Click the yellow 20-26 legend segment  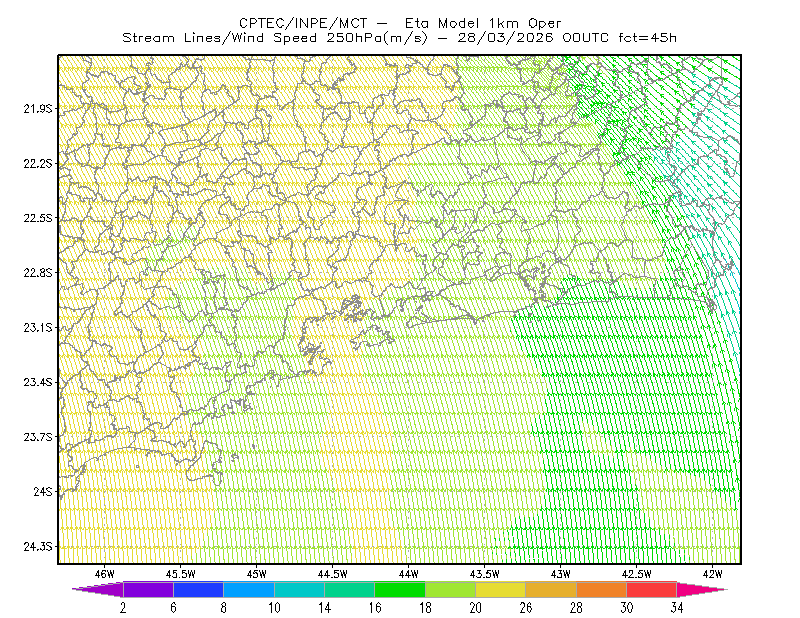(501, 589)
